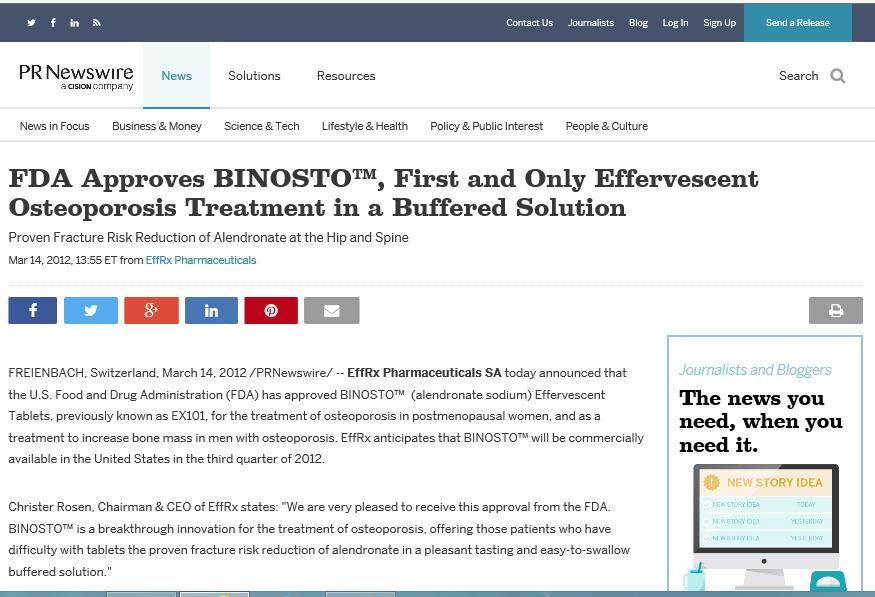875x597 pixels.
Task: Open the RSS feed icon
Action: click(x=97, y=23)
